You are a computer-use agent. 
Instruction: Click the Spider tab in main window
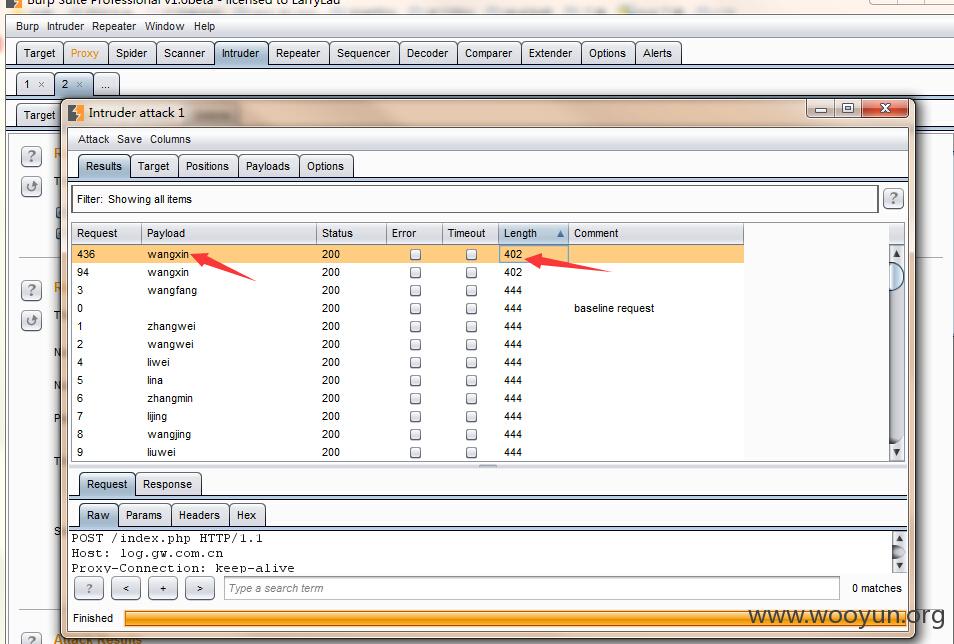(131, 53)
